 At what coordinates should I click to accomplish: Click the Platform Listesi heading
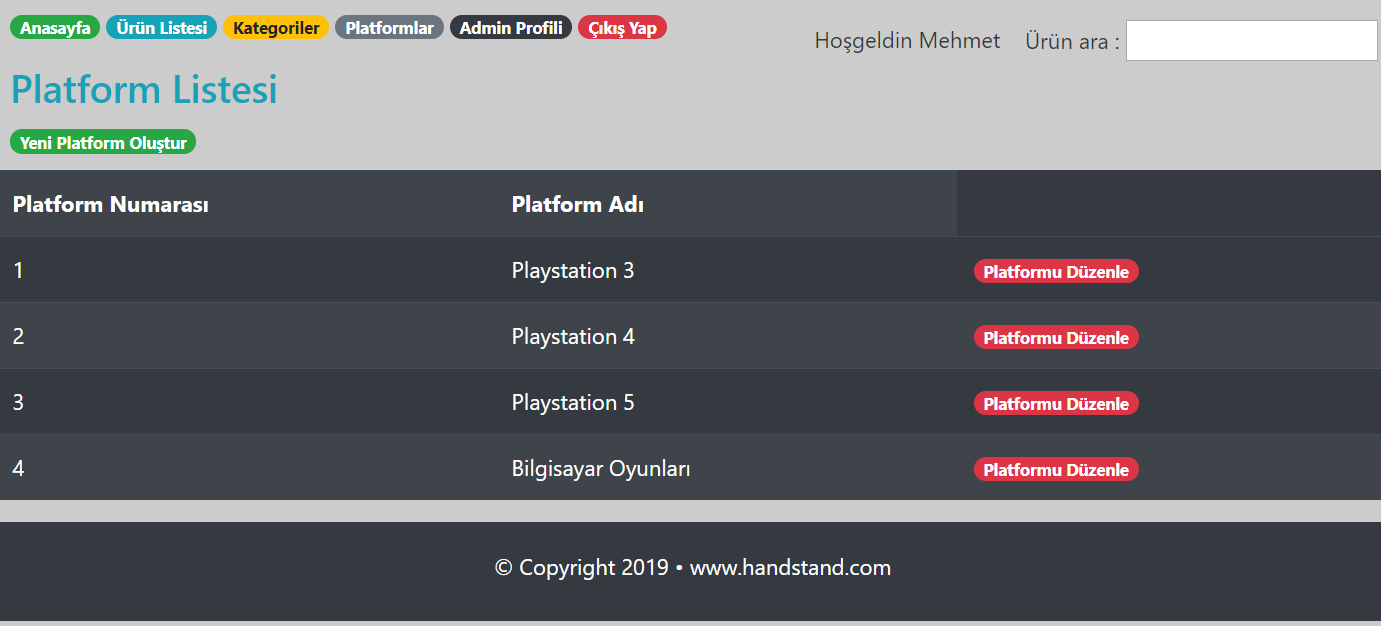click(x=144, y=90)
